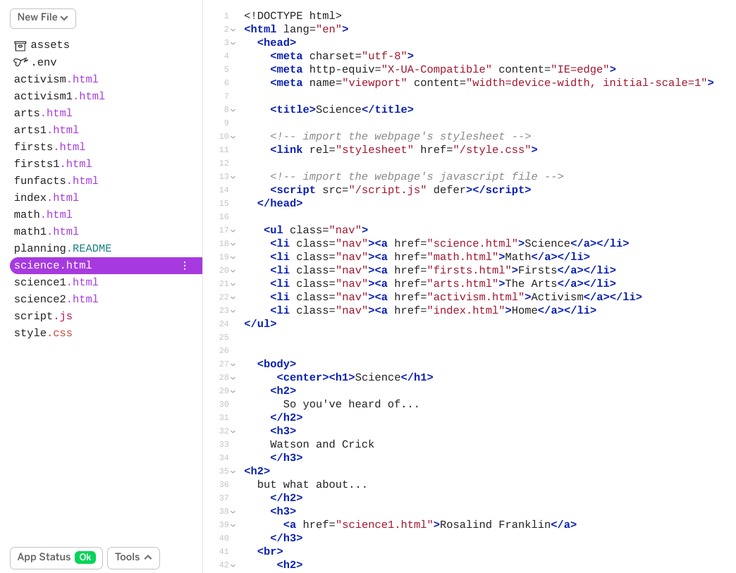The height and width of the screenshot is (573, 736).
Task: Click the "viewport" meta name value
Action: click(374, 83)
